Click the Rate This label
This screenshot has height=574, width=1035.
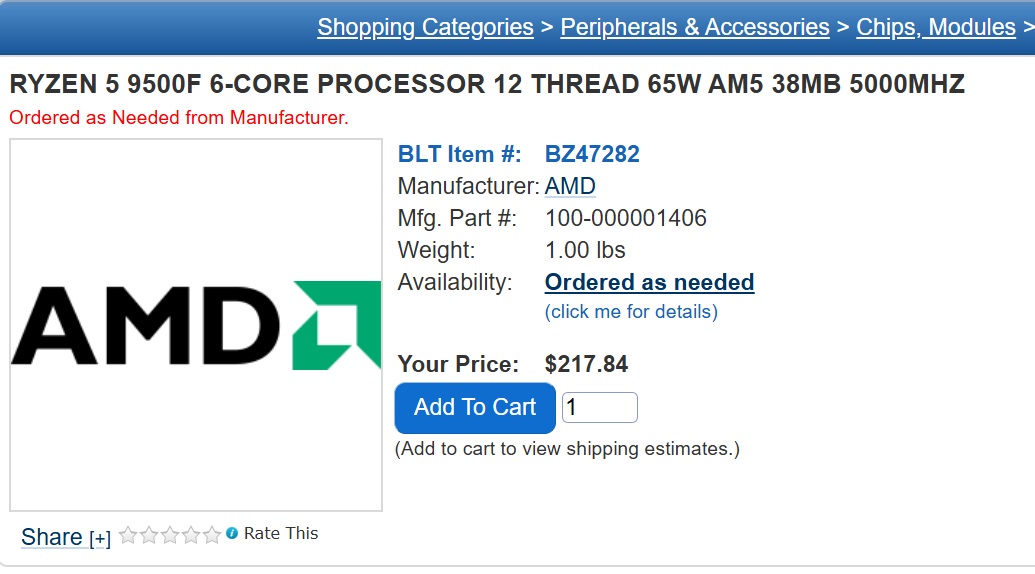pos(281,533)
